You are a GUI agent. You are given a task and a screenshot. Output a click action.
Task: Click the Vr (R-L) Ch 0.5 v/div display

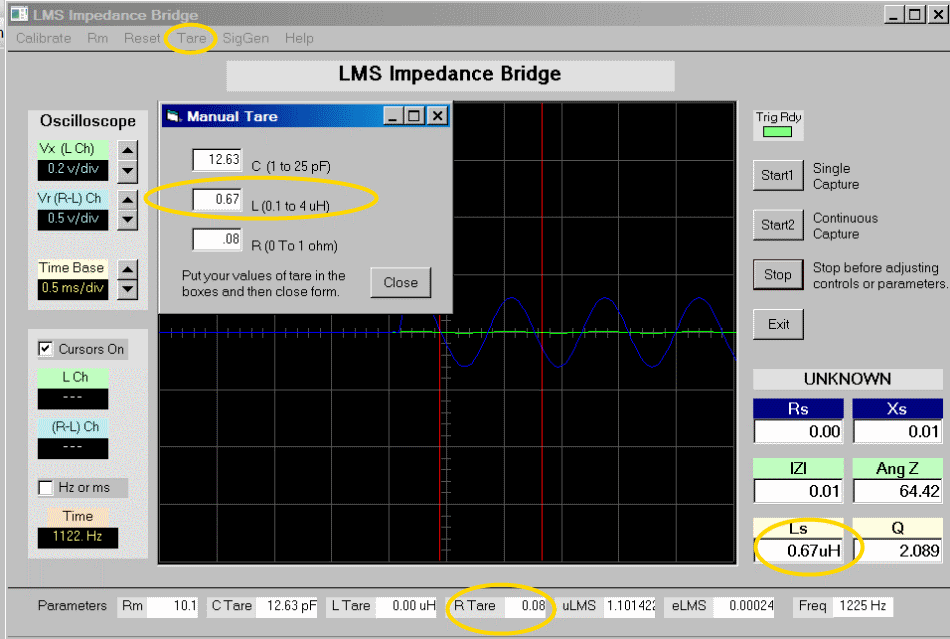click(x=73, y=219)
